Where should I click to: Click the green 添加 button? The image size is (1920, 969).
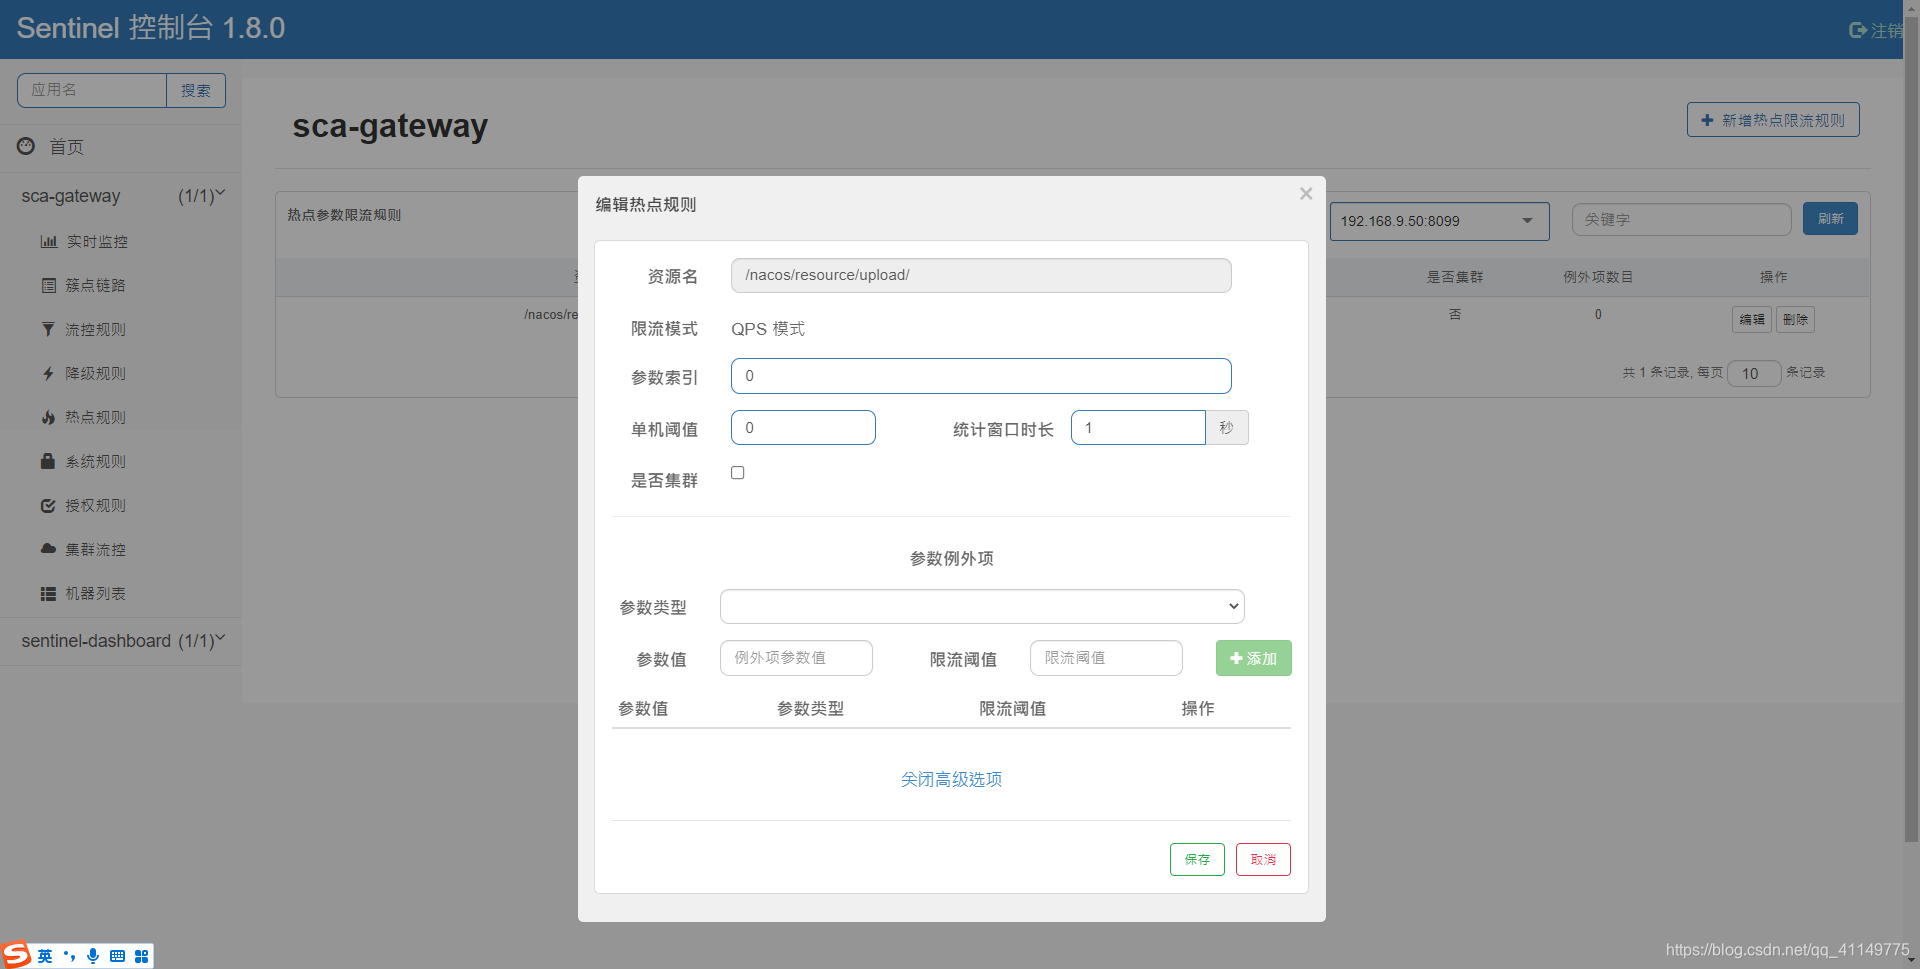(1253, 658)
